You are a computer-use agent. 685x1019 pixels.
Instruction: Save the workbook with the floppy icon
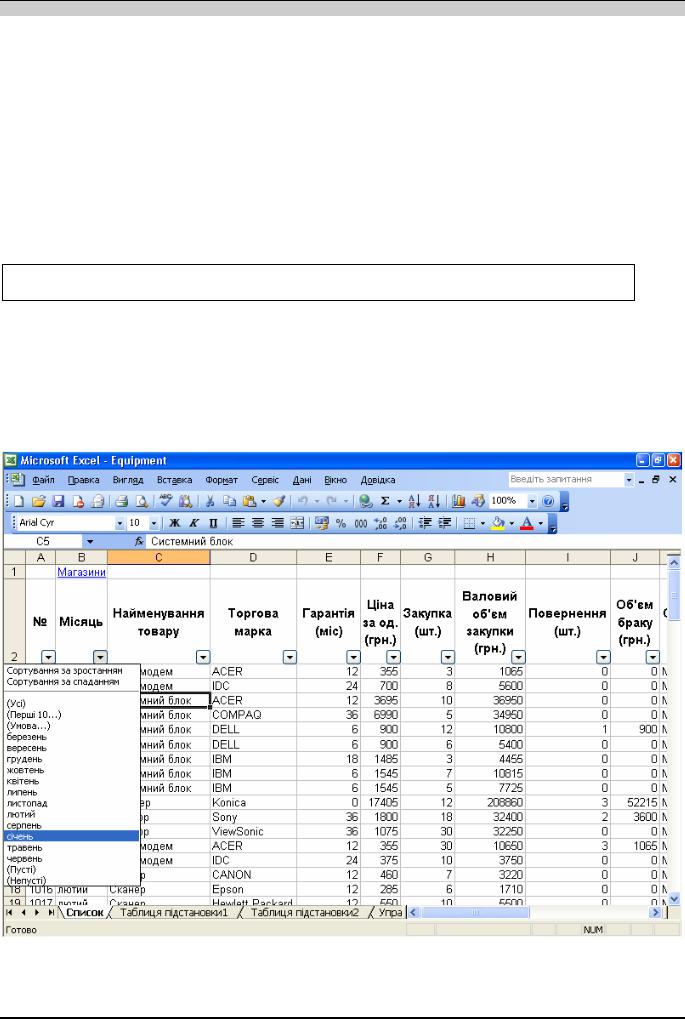58,501
